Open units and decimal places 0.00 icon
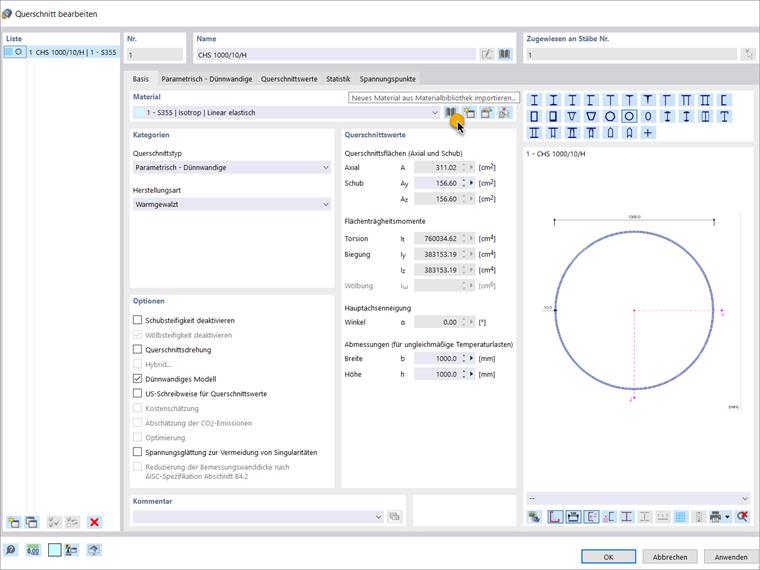The width and height of the screenshot is (760, 570). pyautogui.click(x=32, y=550)
